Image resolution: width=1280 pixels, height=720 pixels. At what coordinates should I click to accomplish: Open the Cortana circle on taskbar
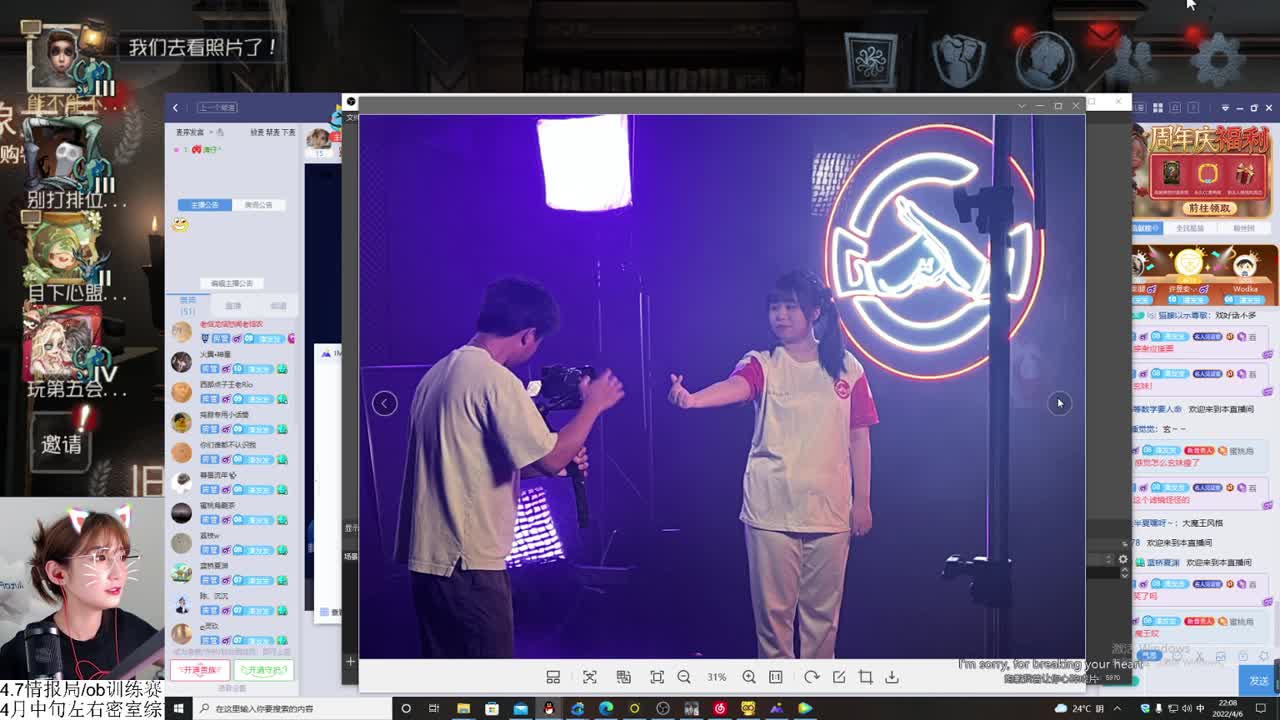coord(406,708)
